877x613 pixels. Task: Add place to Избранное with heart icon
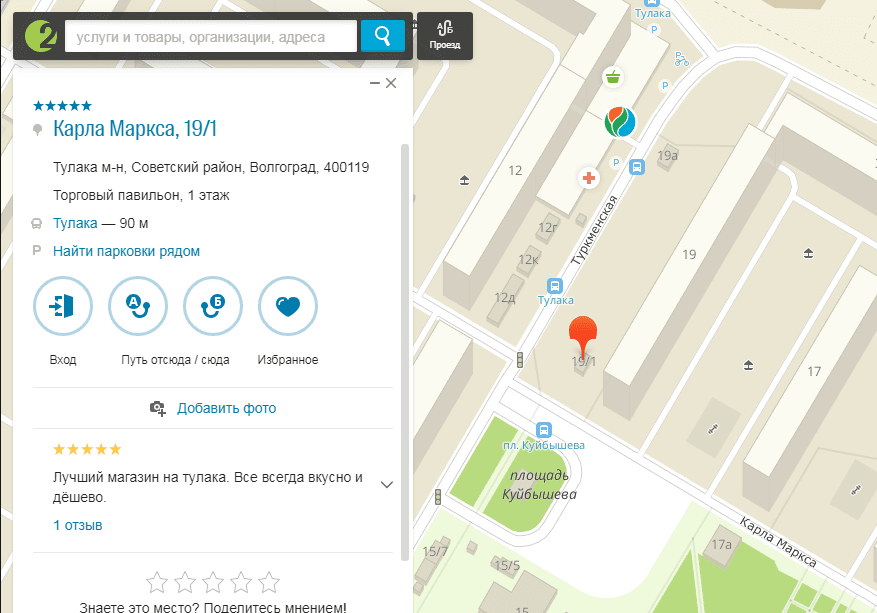(288, 306)
